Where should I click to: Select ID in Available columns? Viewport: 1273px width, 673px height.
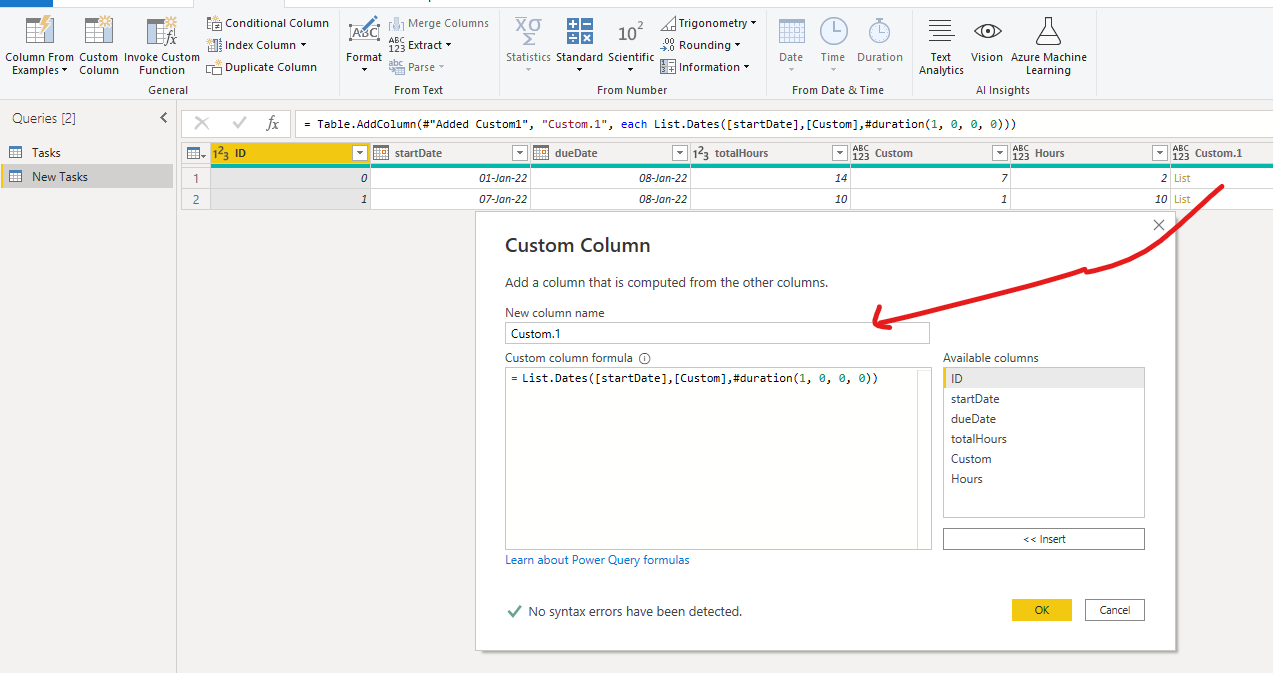[1043, 378]
